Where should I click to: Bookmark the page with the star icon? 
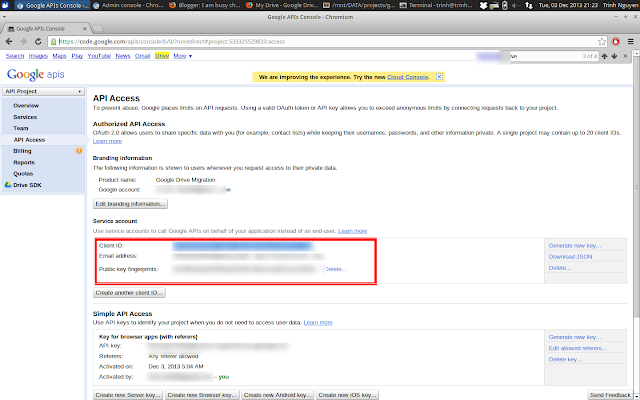[602, 42]
